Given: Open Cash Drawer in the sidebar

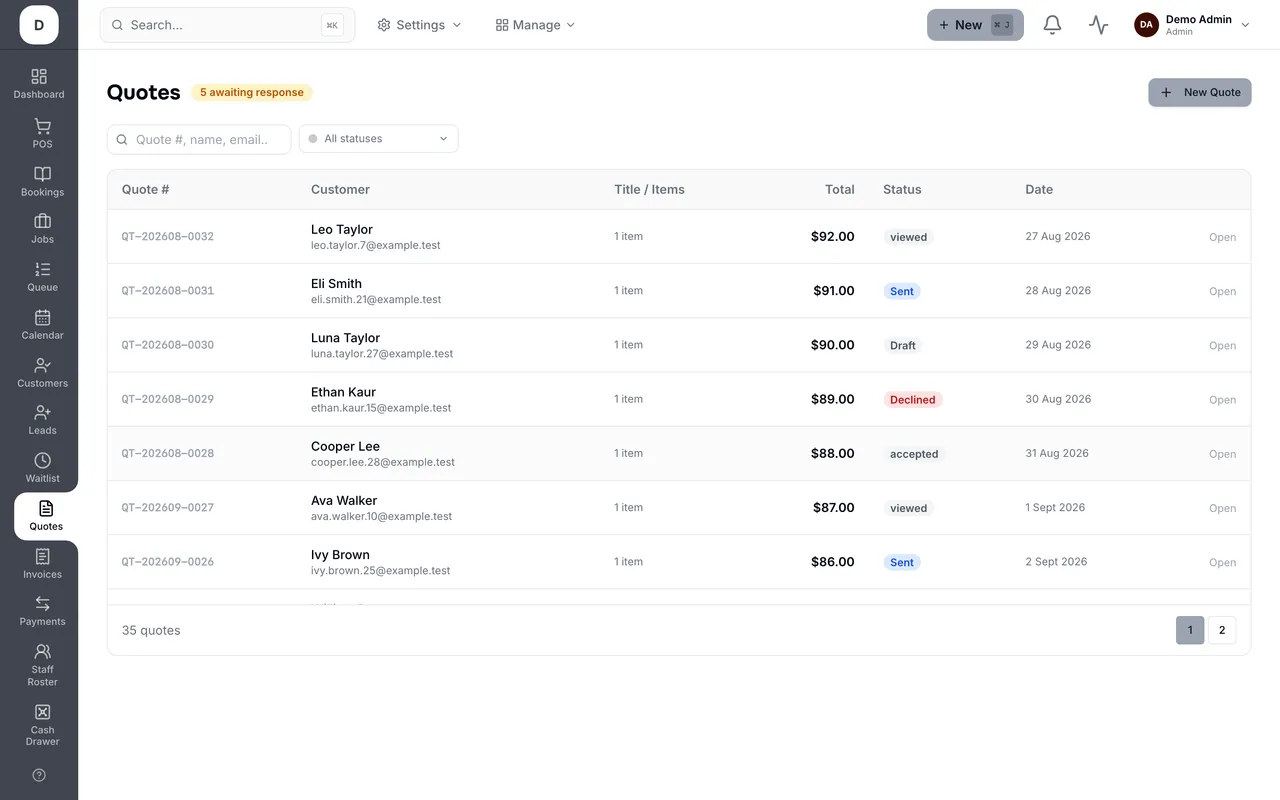Looking at the screenshot, I should point(42,725).
